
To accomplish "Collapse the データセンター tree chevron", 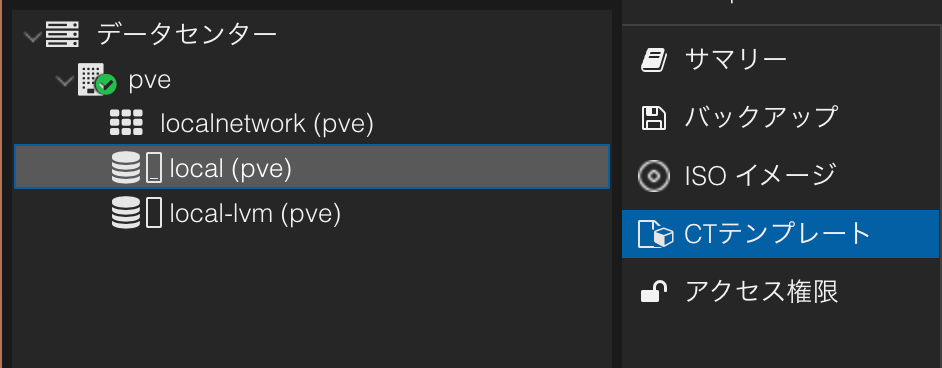I will [32, 37].
